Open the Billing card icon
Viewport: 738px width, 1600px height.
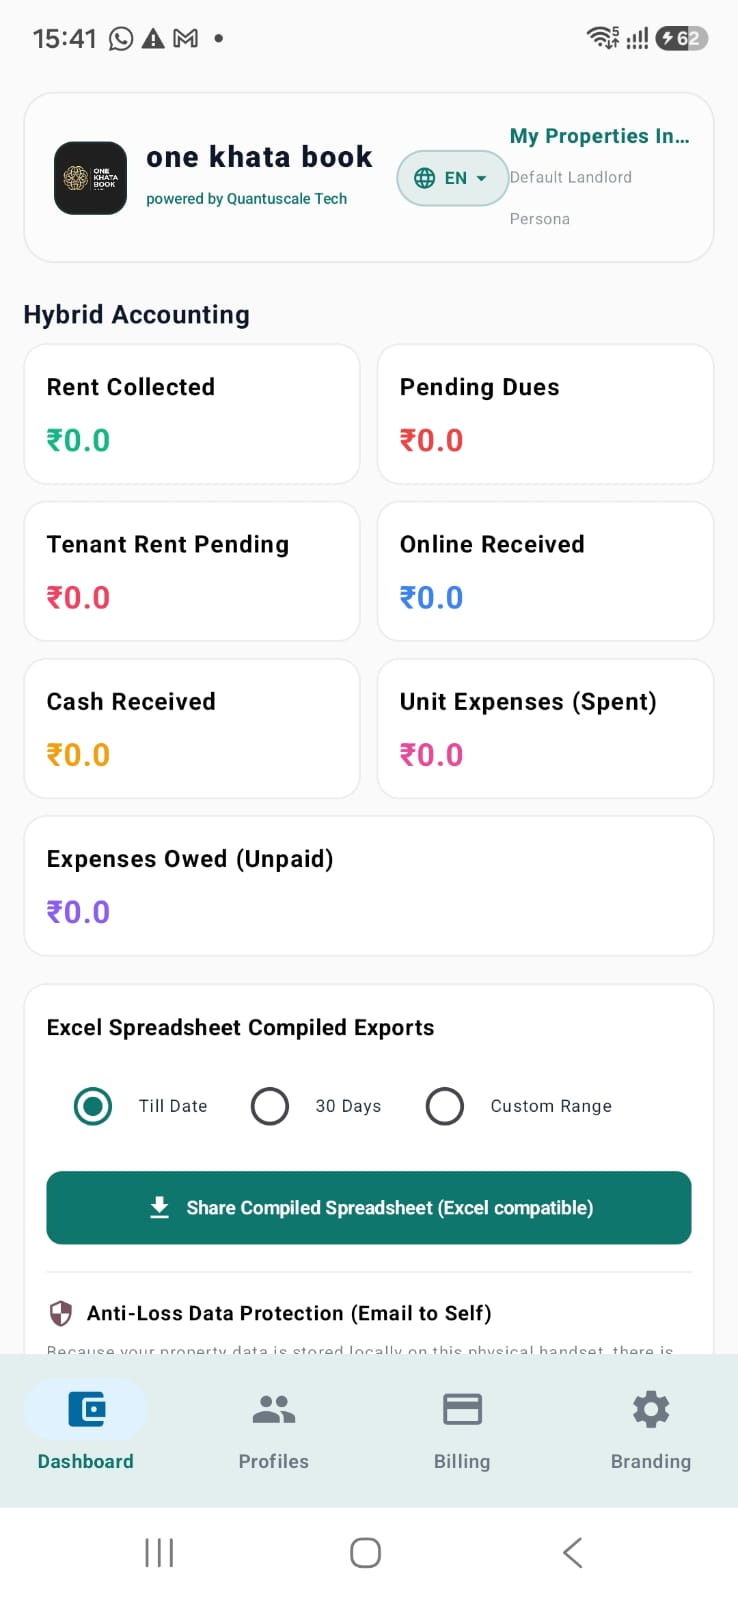(462, 1409)
